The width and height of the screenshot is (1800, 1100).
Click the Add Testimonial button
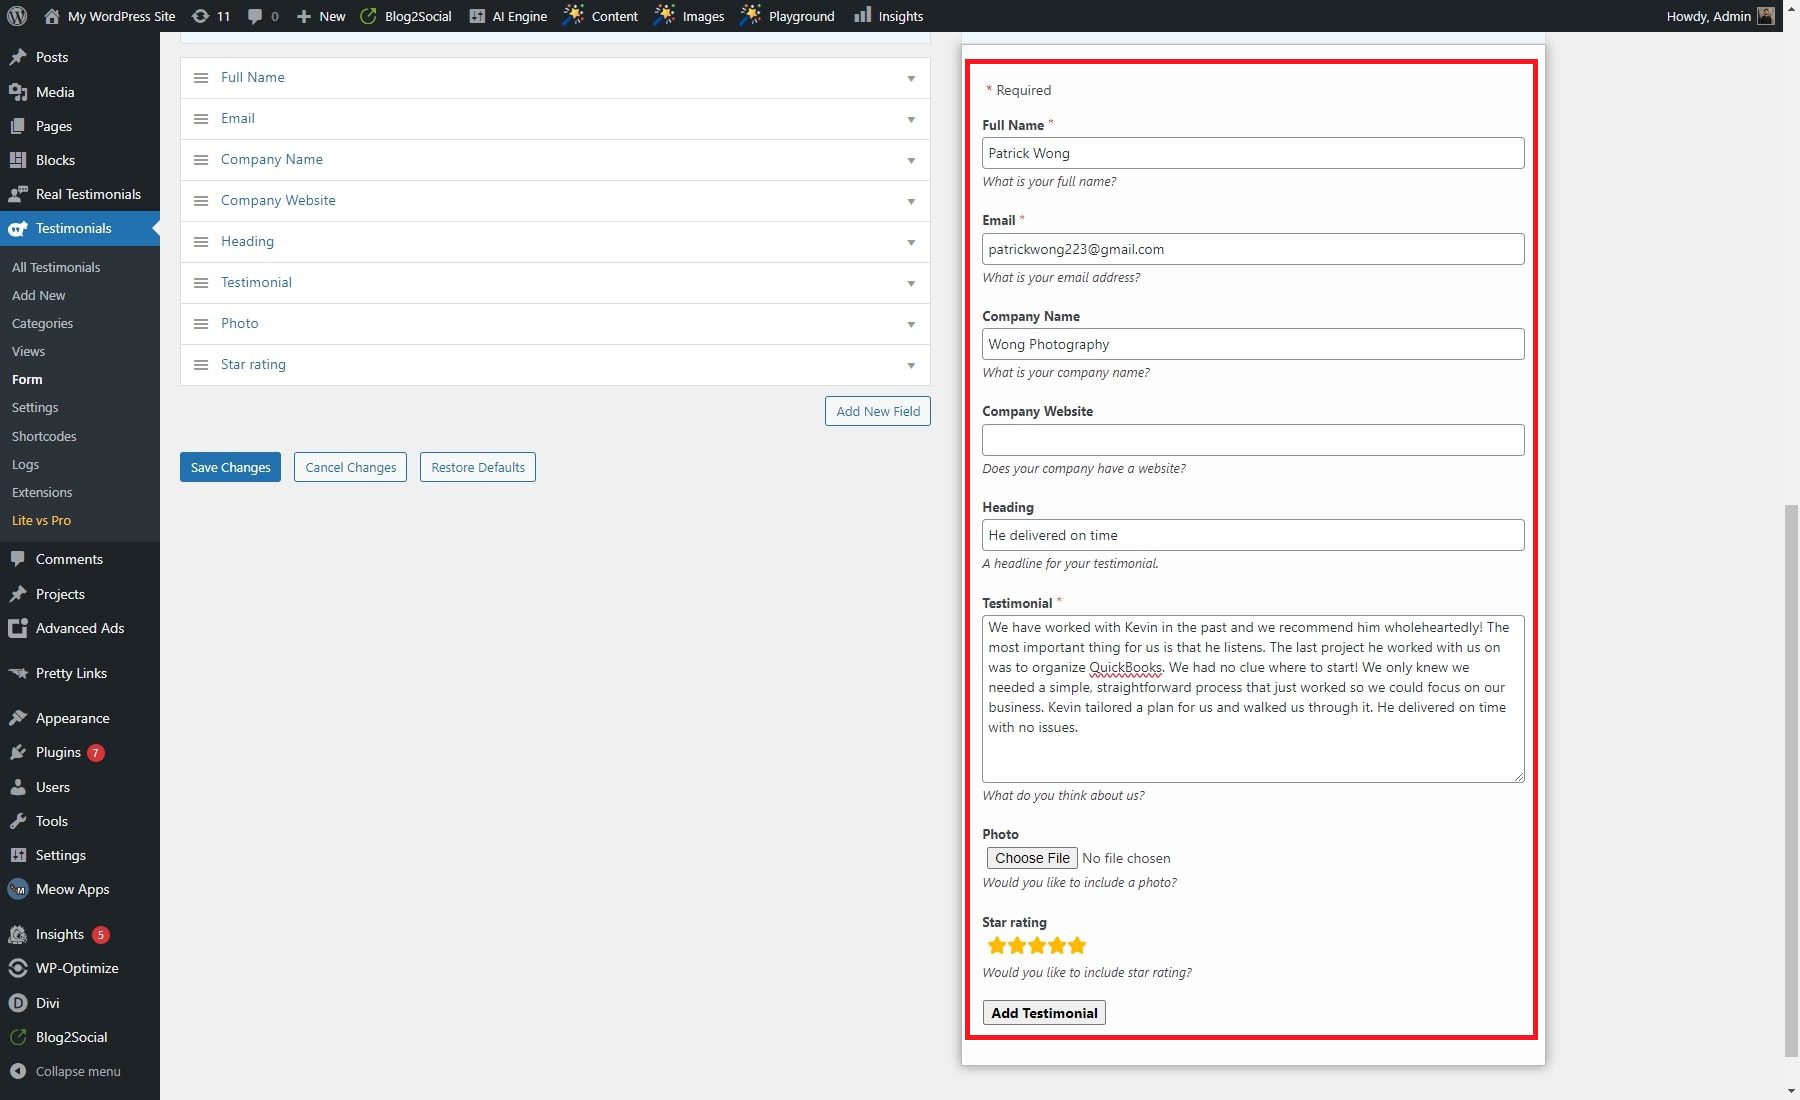pos(1044,1012)
